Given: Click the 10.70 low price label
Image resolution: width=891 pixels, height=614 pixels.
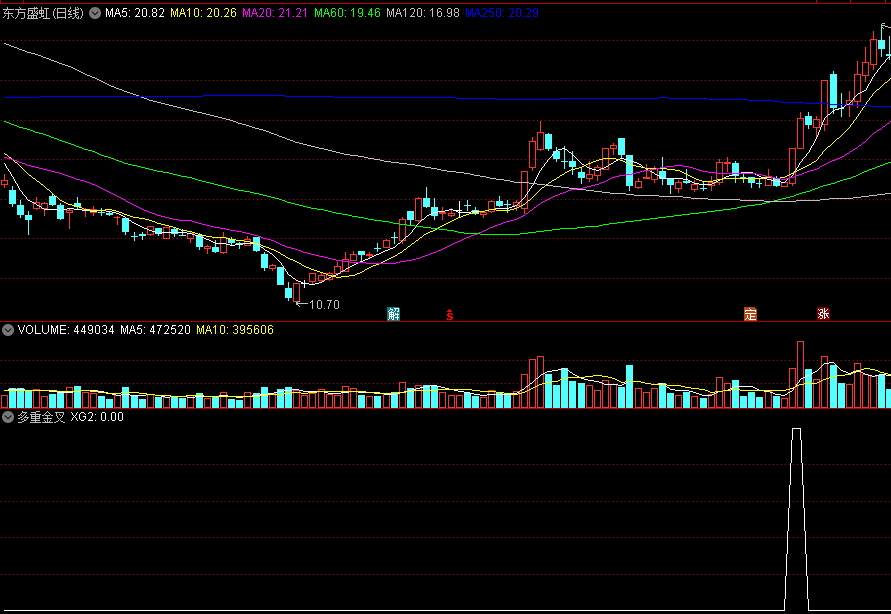Looking at the screenshot, I should click(x=324, y=305).
